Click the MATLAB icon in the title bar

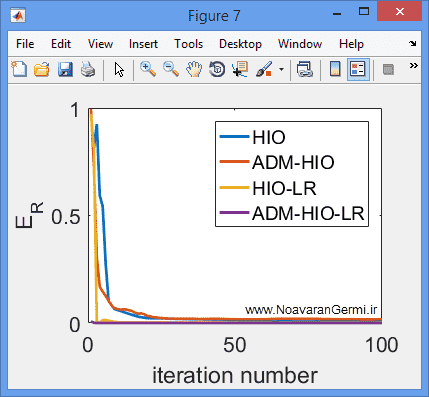(x=18, y=16)
